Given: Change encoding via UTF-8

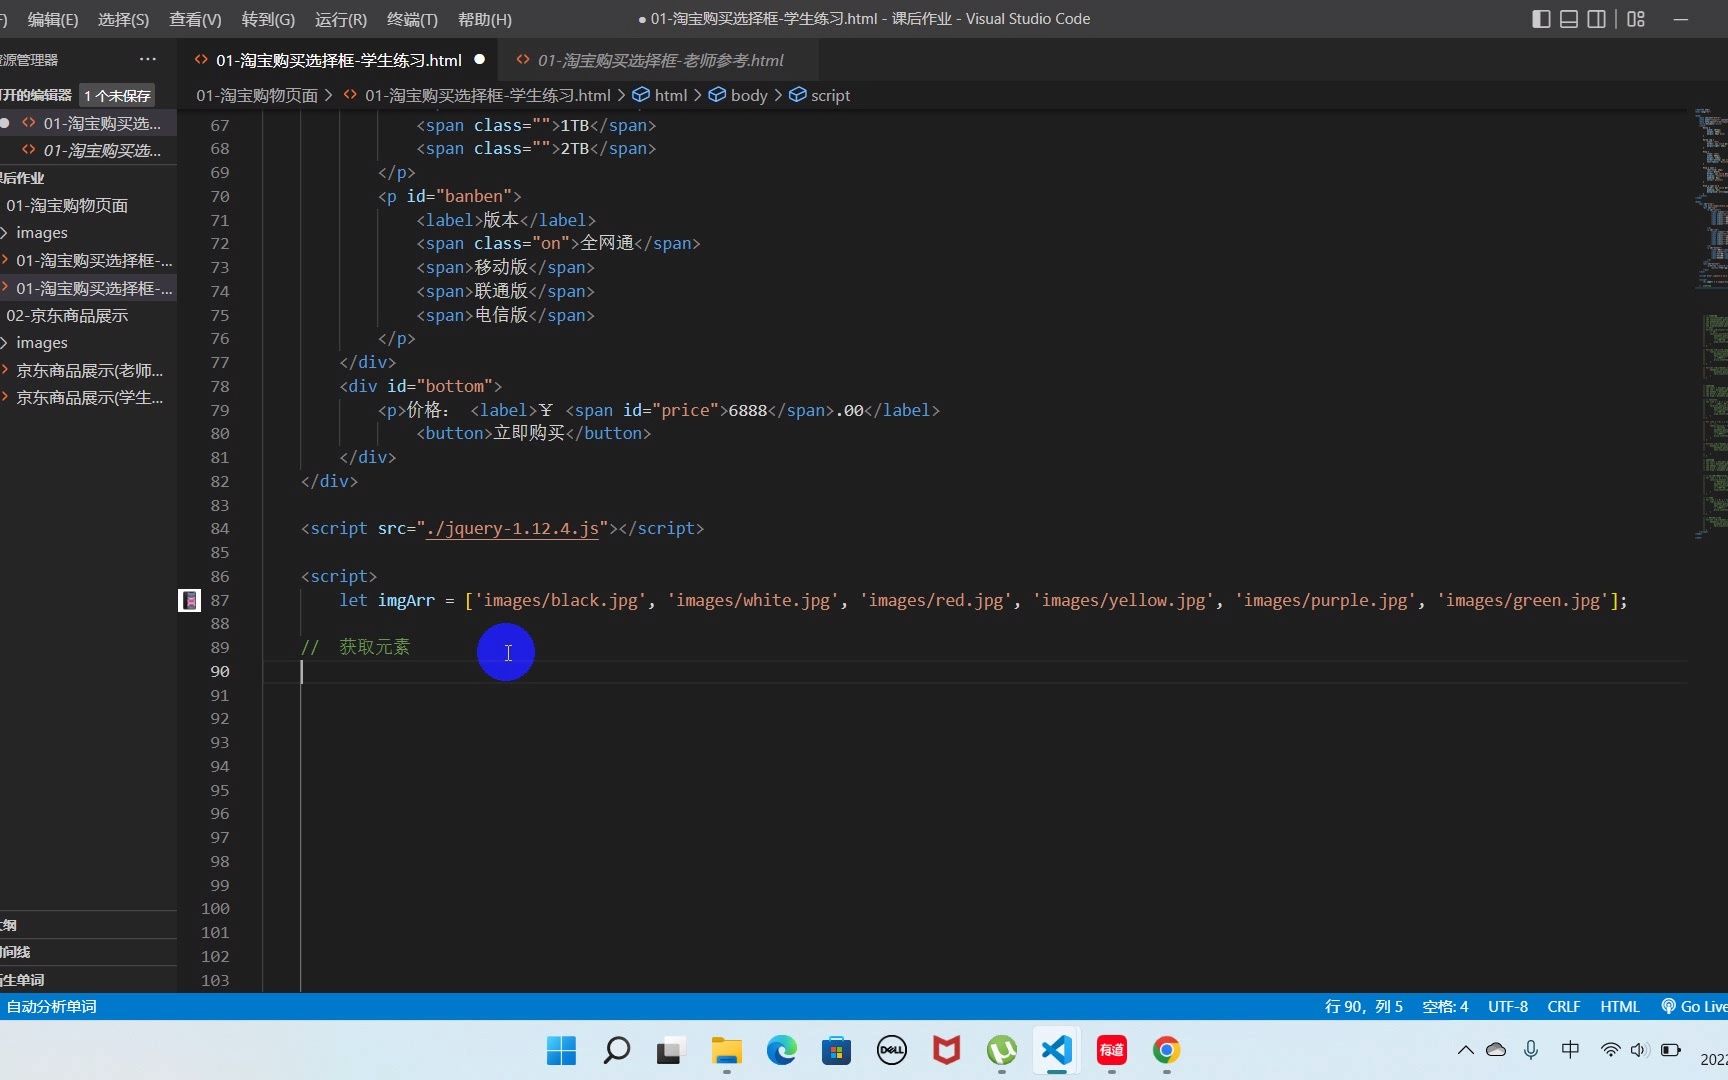Looking at the screenshot, I should click(1508, 1006).
